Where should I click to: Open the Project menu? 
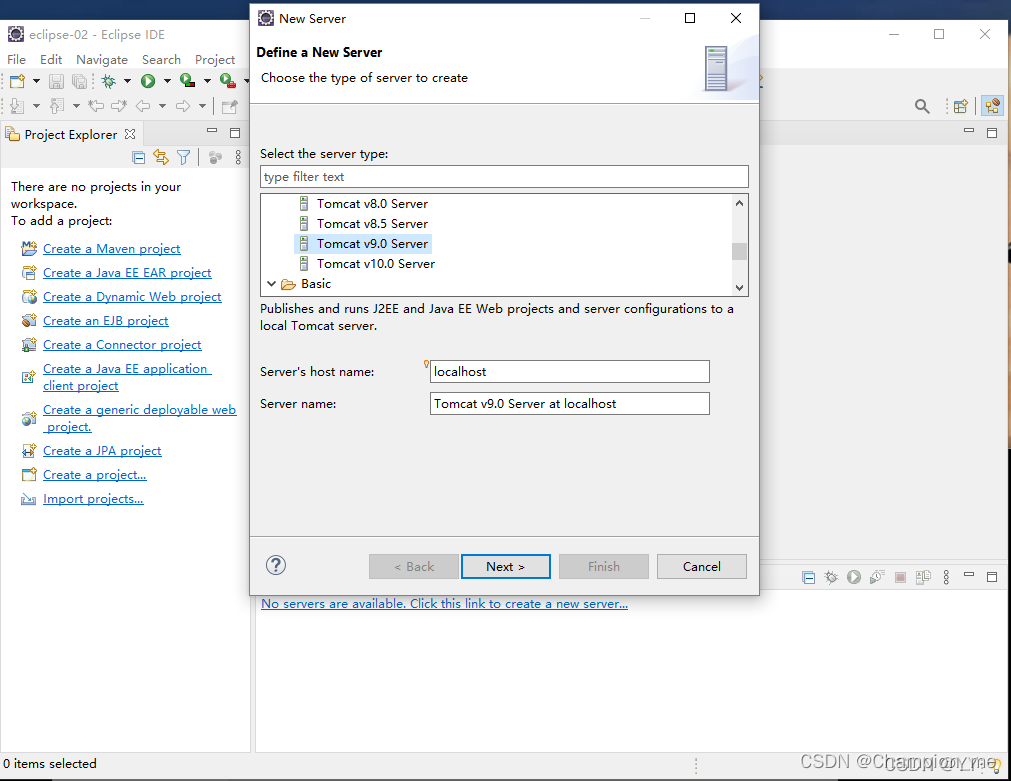tap(215, 59)
